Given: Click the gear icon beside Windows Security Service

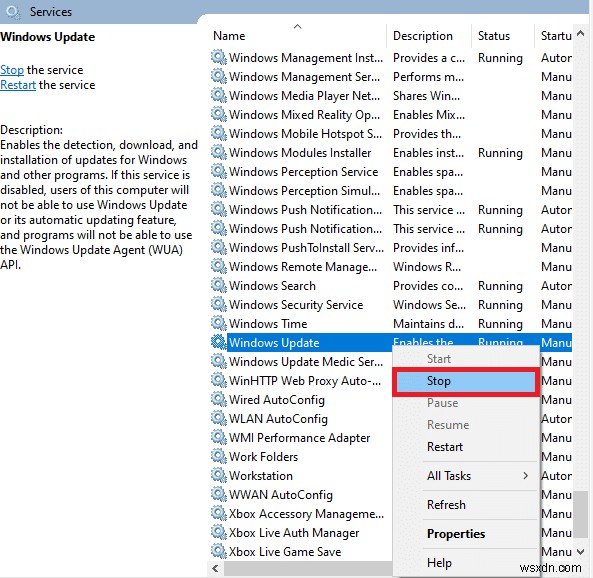Looking at the screenshot, I should (x=219, y=305).
